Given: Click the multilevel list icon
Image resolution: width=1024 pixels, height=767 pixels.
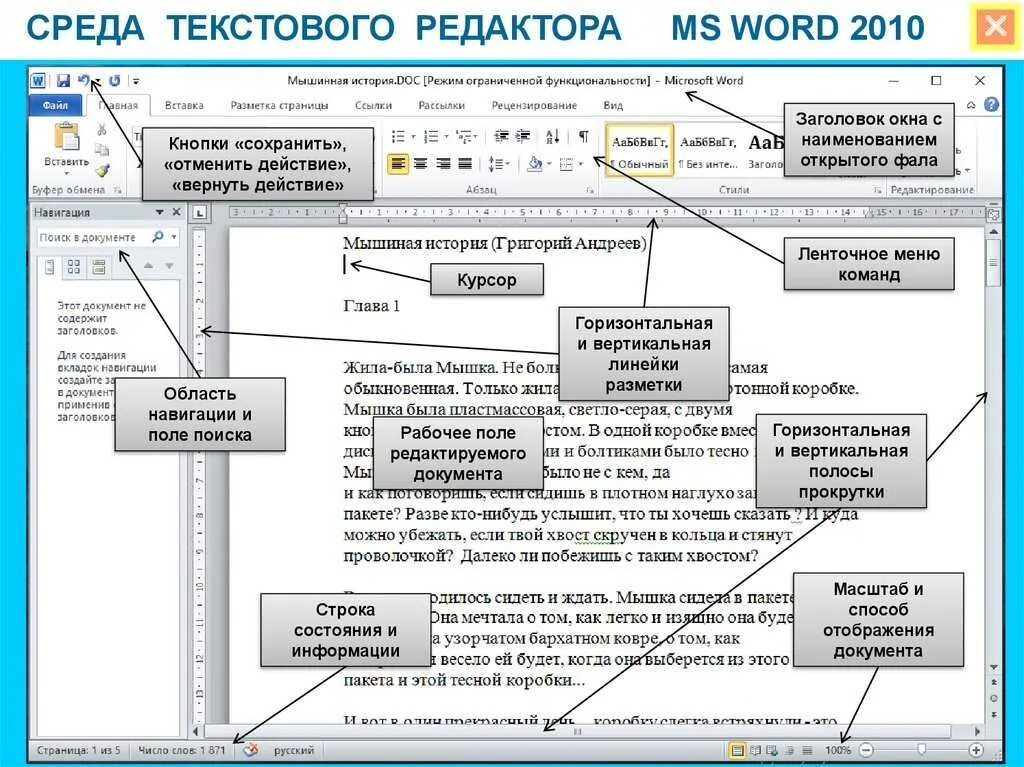Looking at the screenshot, I should (x=464, y=137).
